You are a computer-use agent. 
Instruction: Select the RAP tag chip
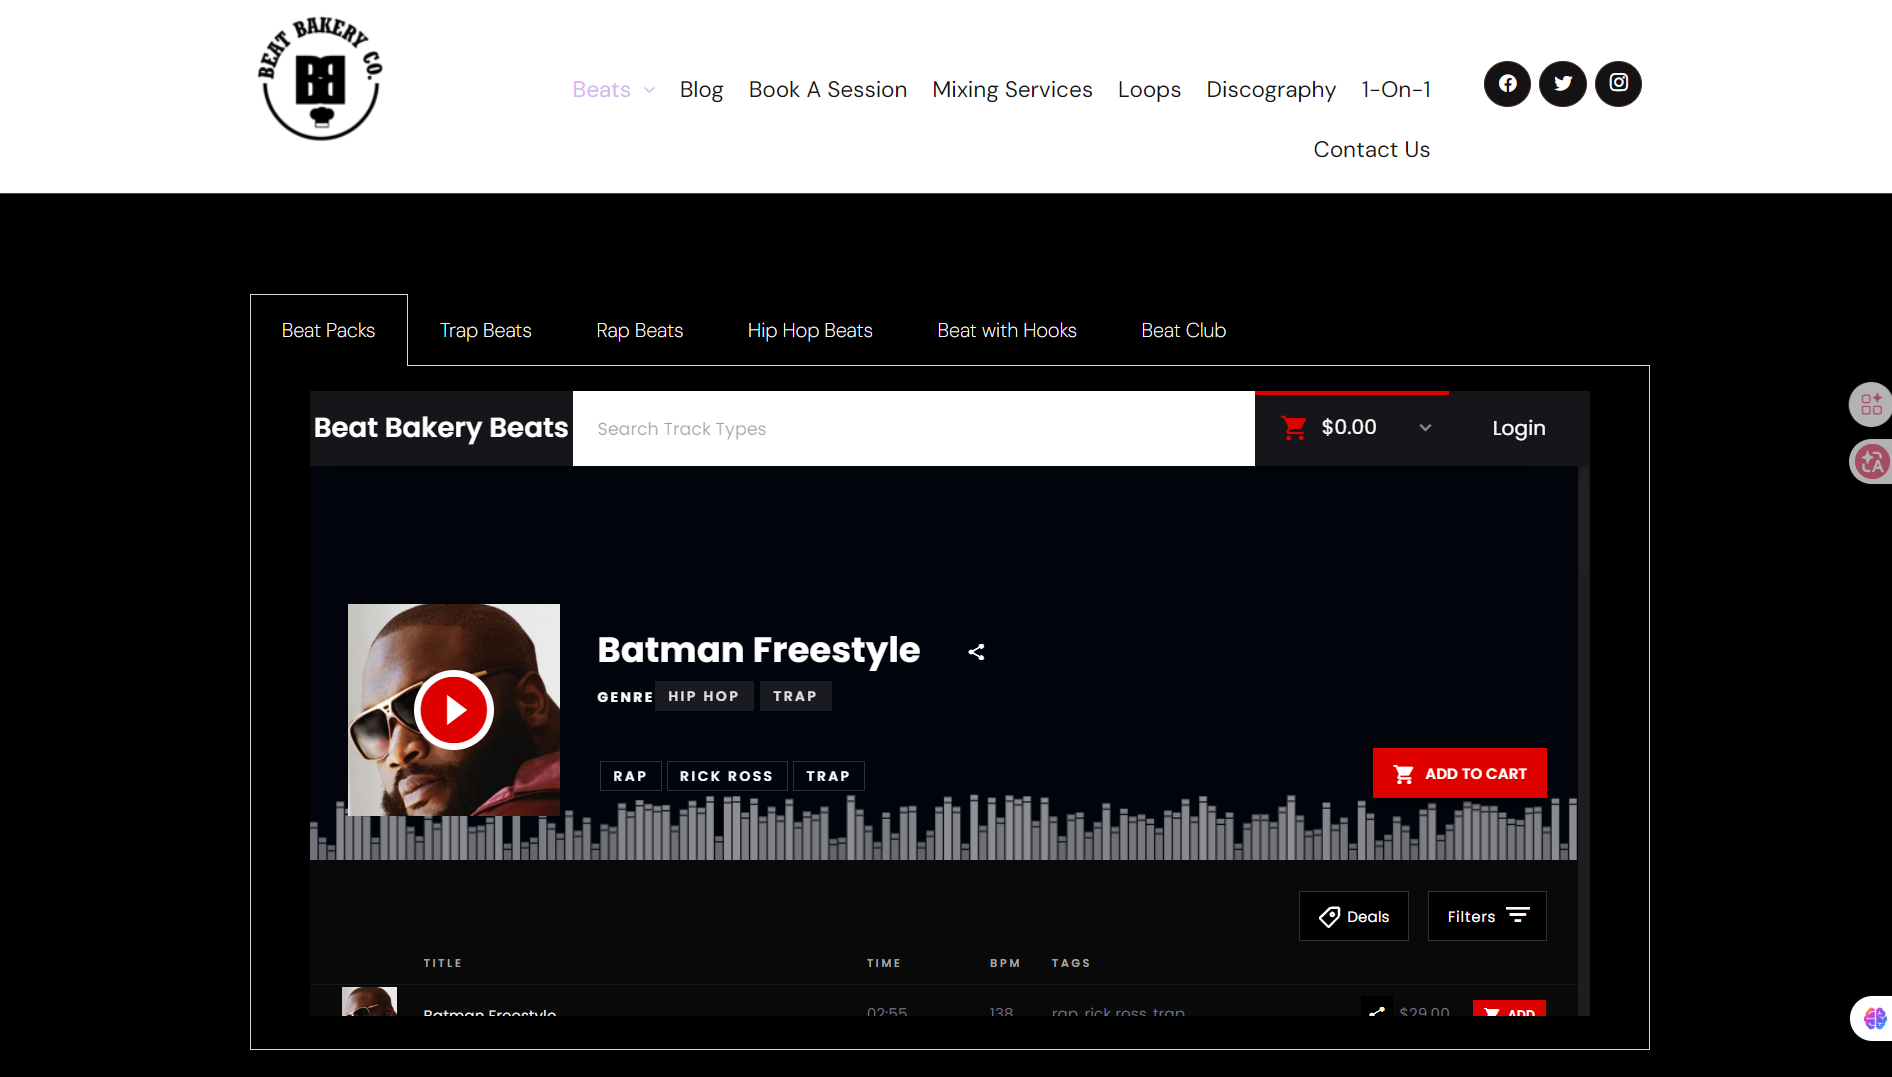tap(630, 776)
